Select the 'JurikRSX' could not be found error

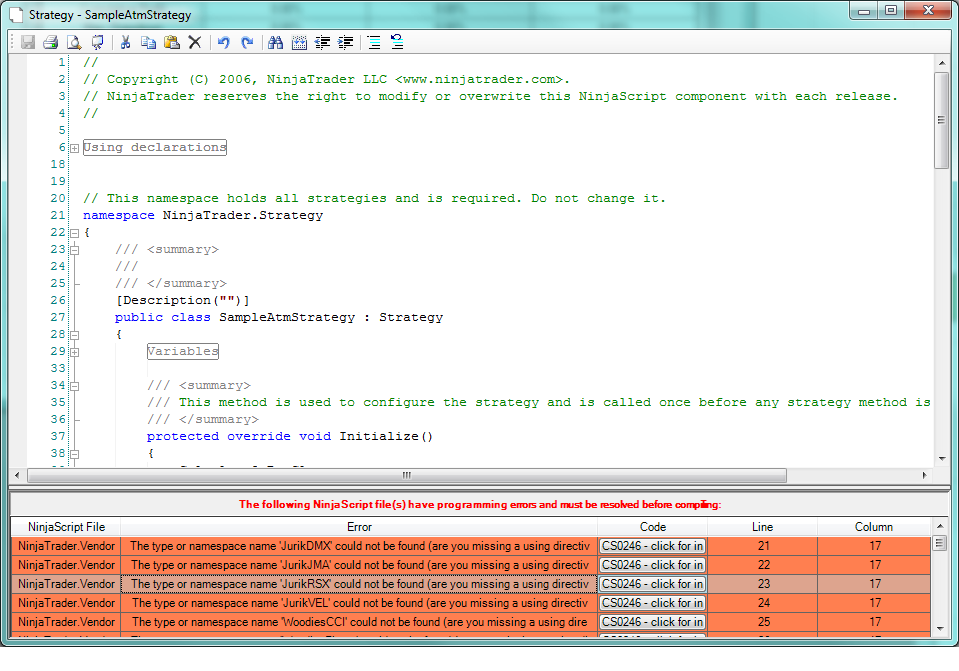click(x=359, y=584)
